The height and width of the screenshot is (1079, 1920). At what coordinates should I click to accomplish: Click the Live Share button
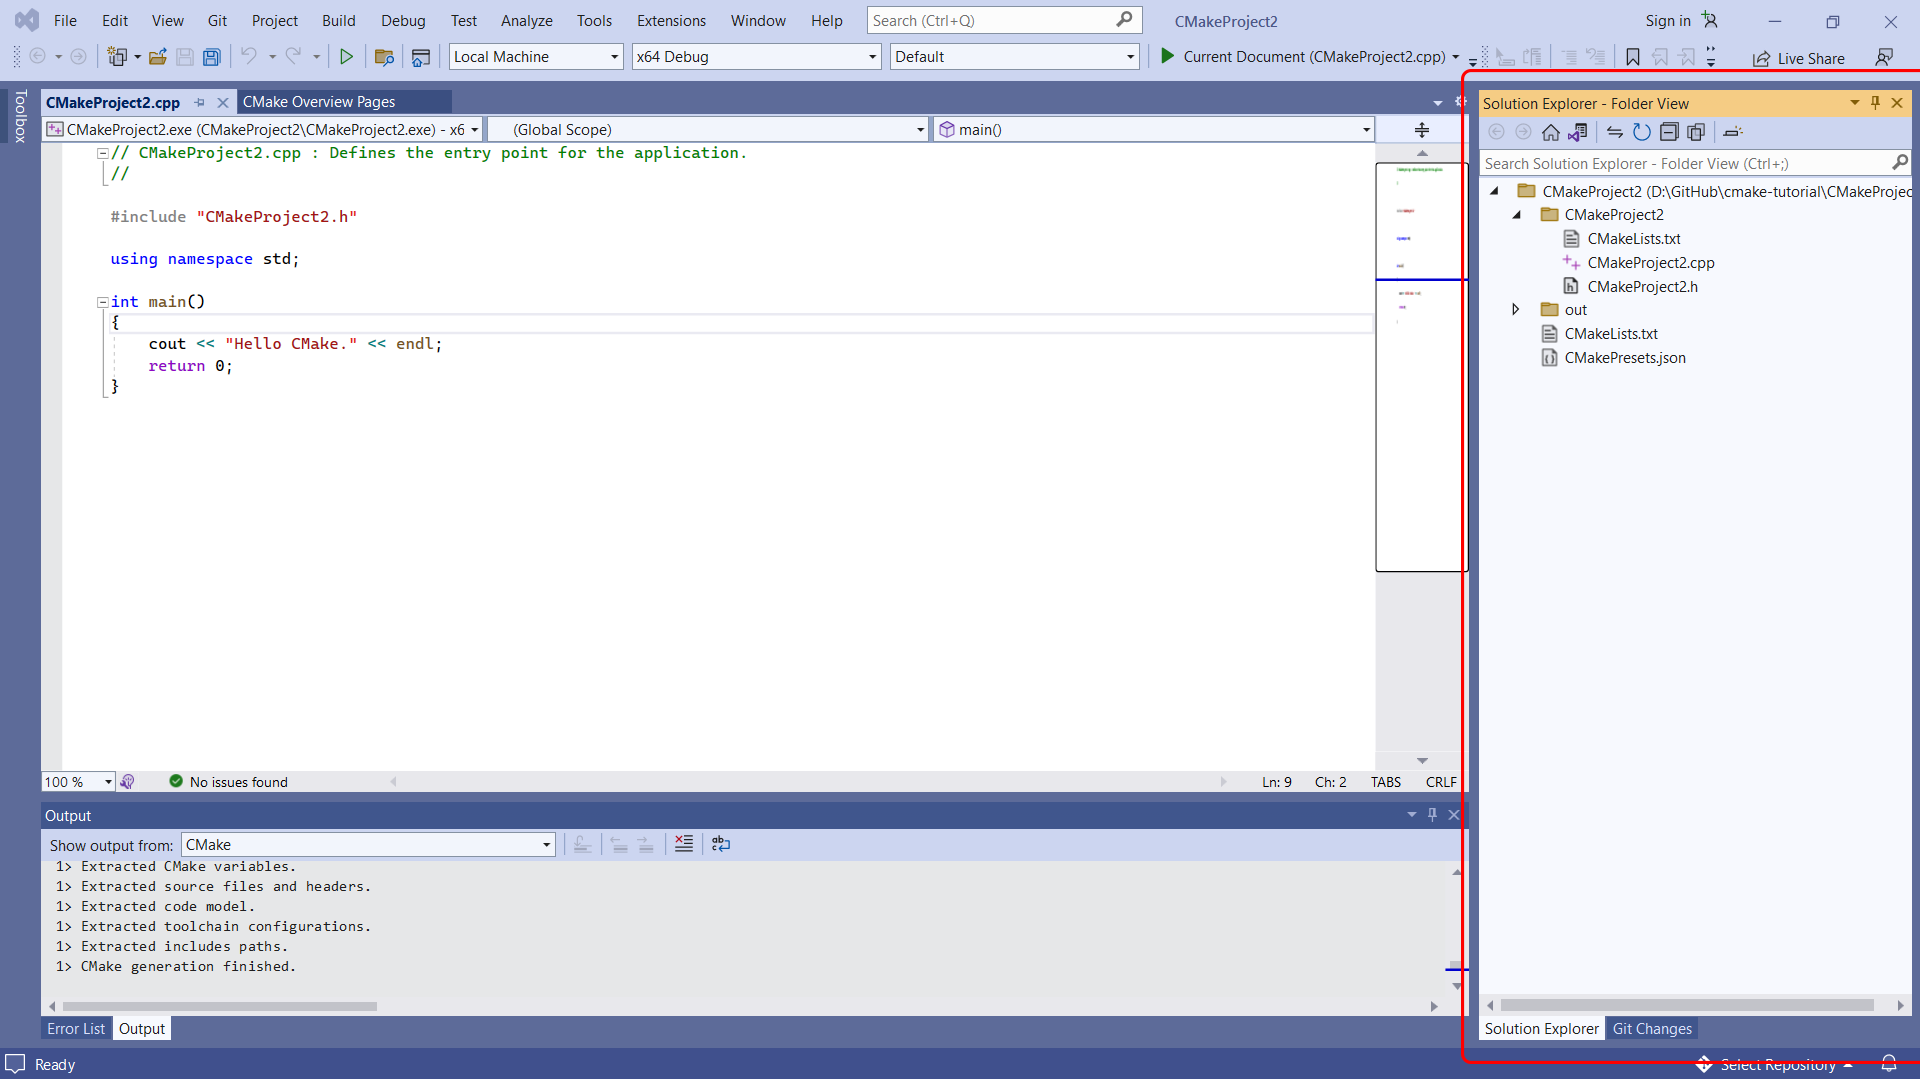tap(1799, 58)
